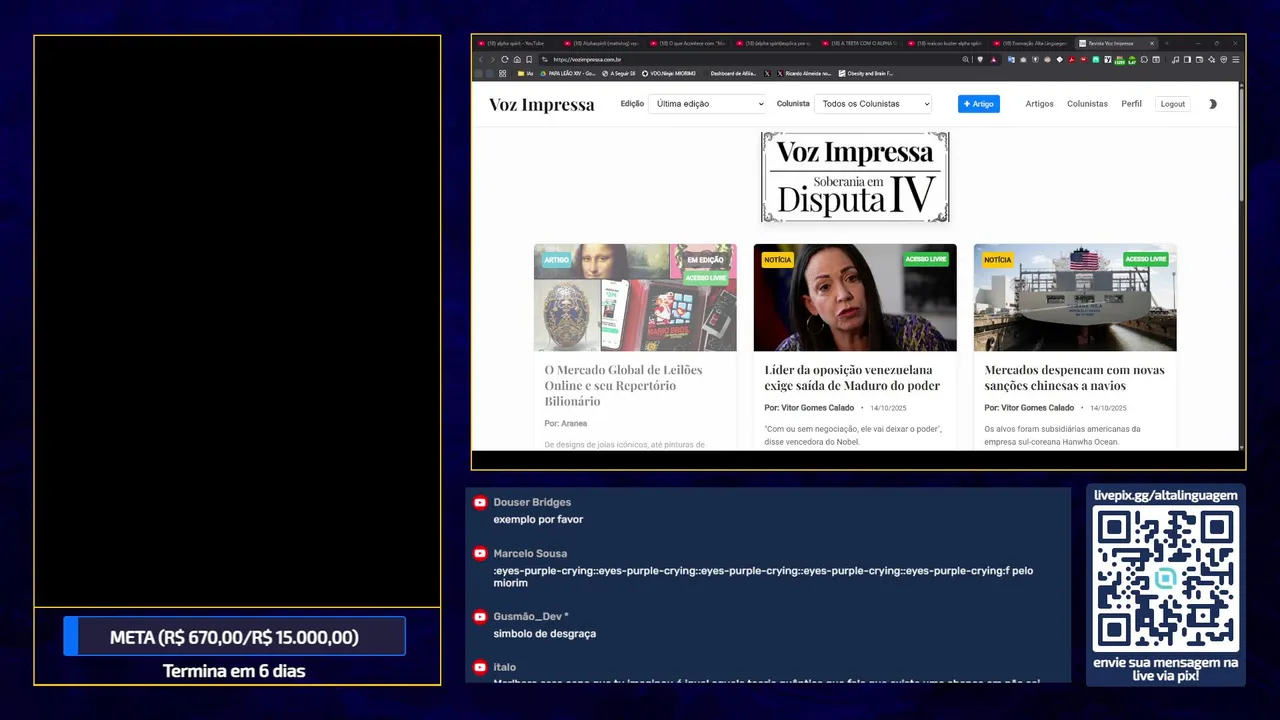Click the Voz Impressa Soberania em Disputa IV banner

point(855,177)
